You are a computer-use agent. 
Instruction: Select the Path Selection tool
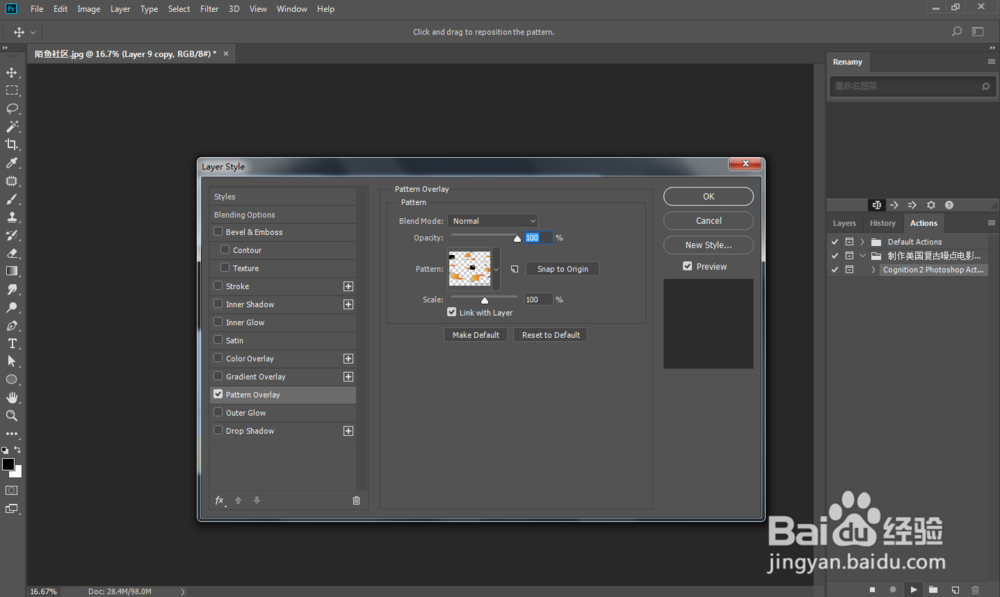coord(11,362)
